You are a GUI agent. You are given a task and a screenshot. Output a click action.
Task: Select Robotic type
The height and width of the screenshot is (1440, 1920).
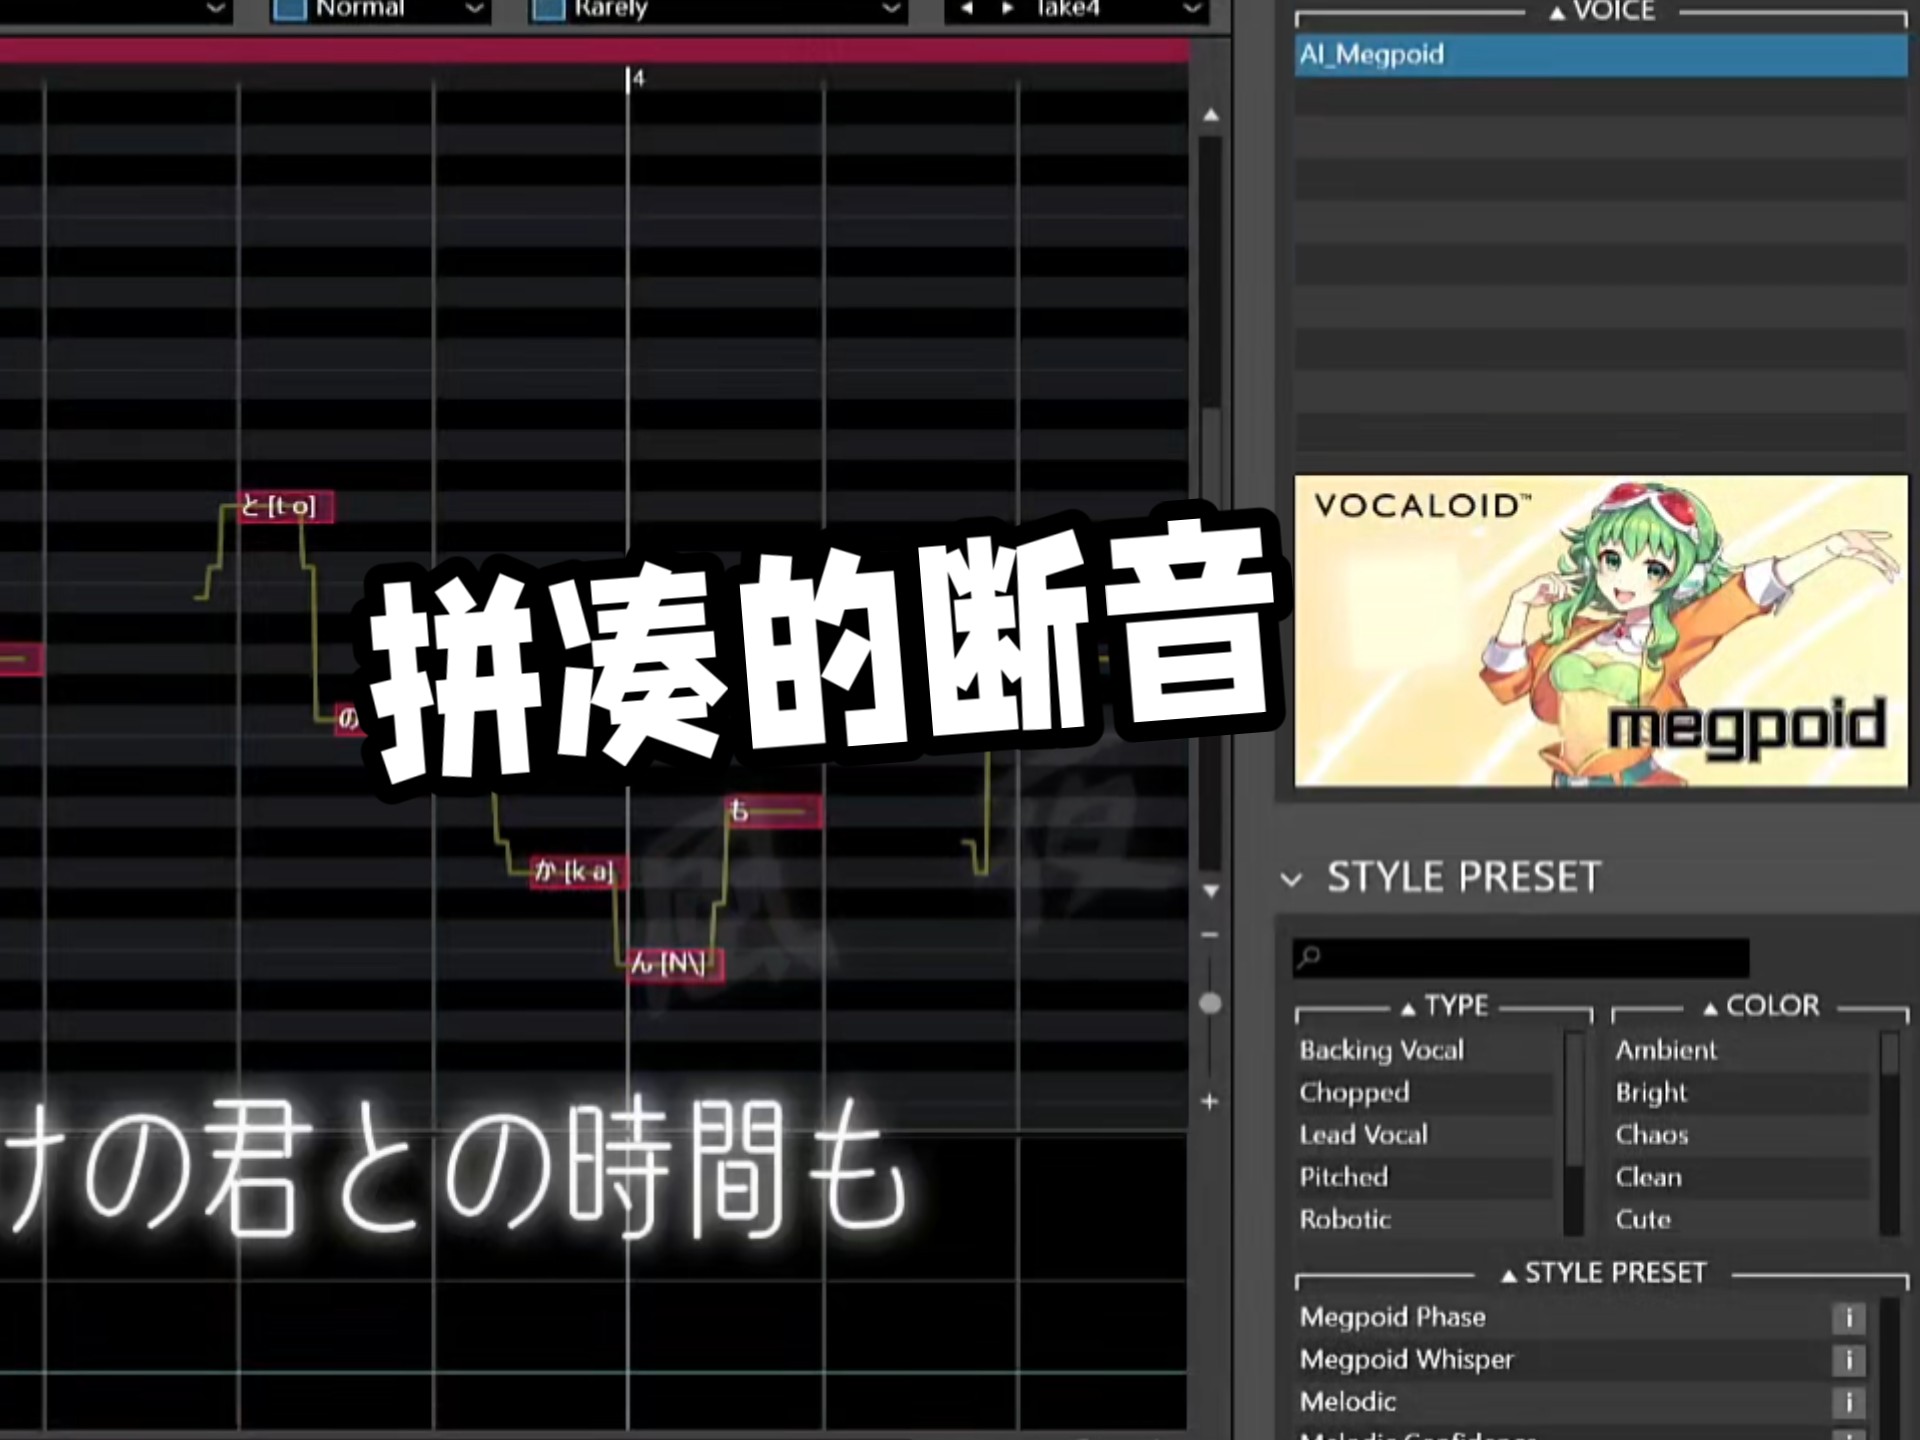pyautogui.click(x=1425, y=1220)
